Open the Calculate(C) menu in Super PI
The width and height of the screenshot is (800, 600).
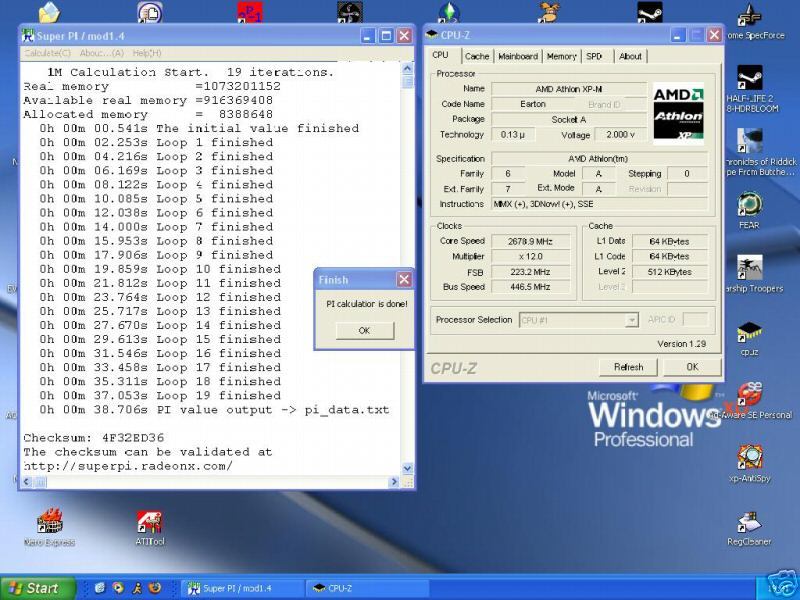click(47, 53)
